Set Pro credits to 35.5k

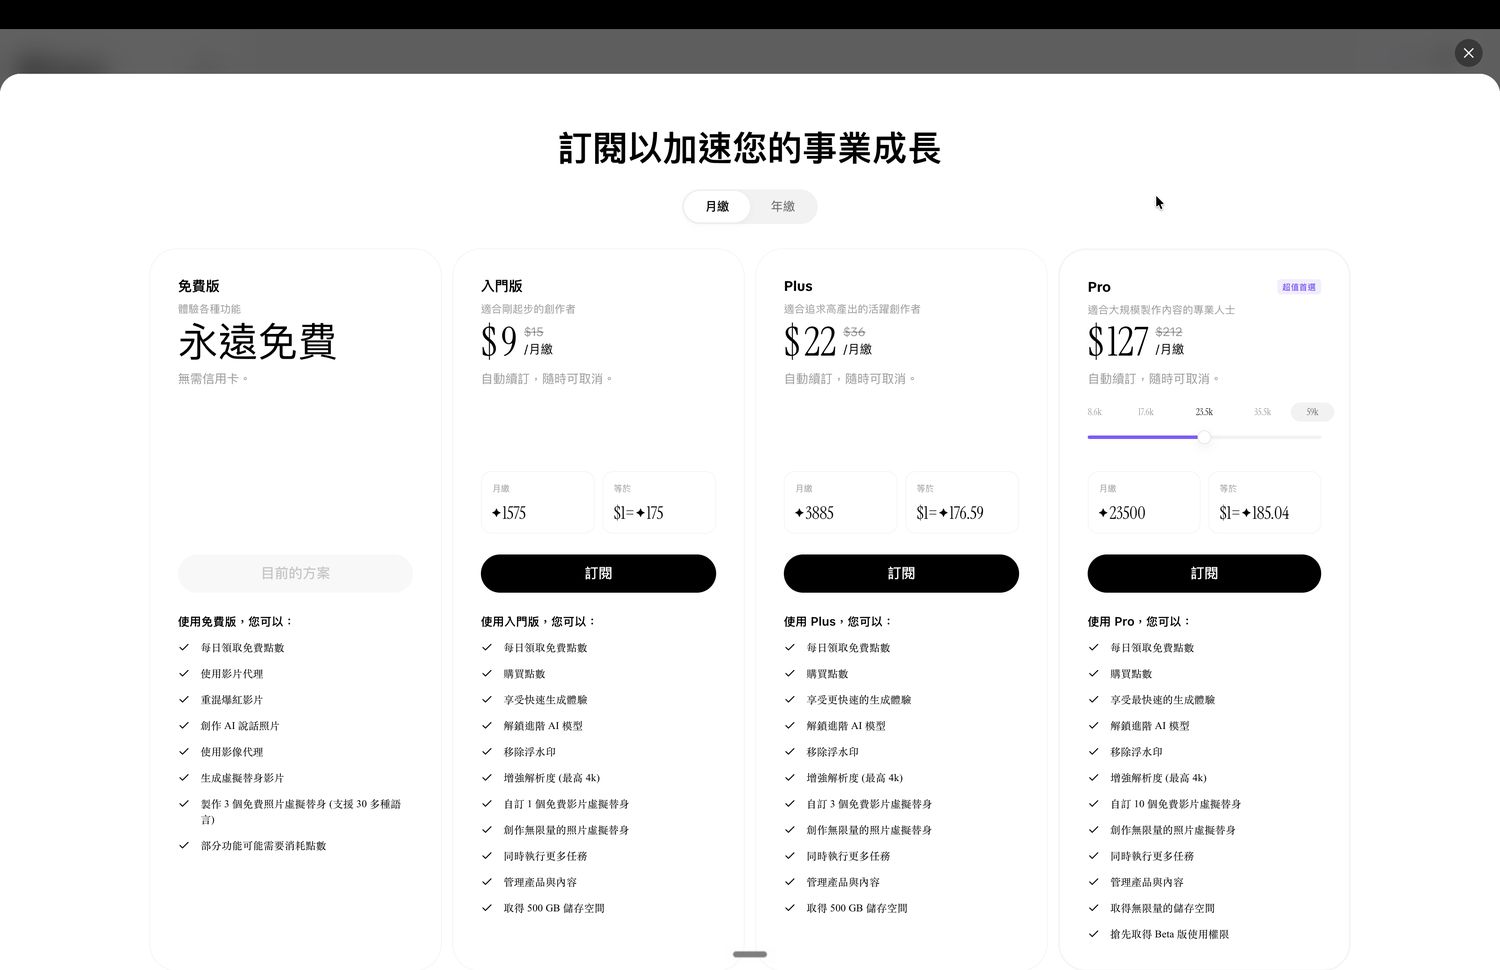tap(1262, 412)
